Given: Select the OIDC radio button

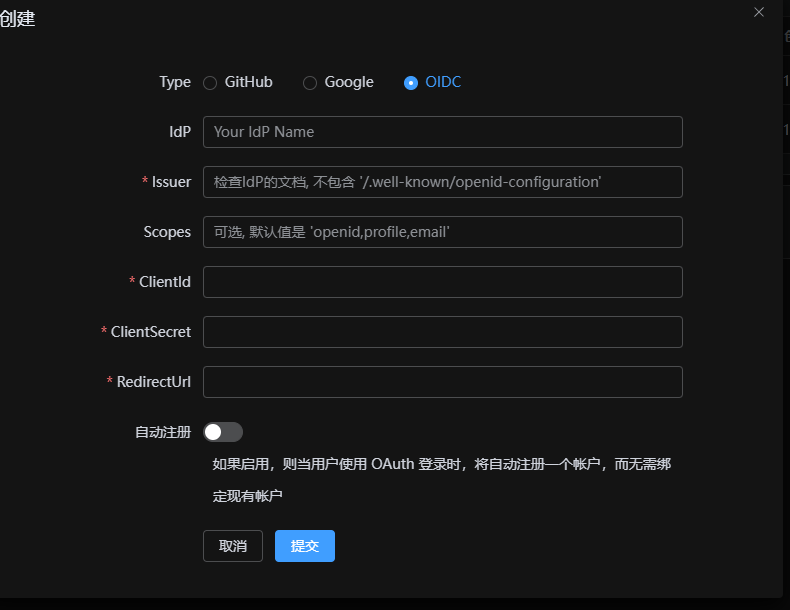Looking at the screenshot, I should tap(411, 83).
